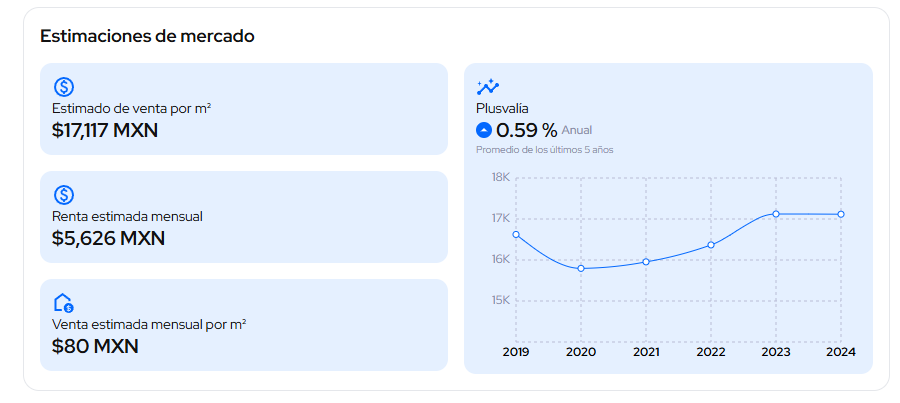Viewport: 900px width, 403px height.
Task: Click the 2019 x-axis year label
Action: 516,352
